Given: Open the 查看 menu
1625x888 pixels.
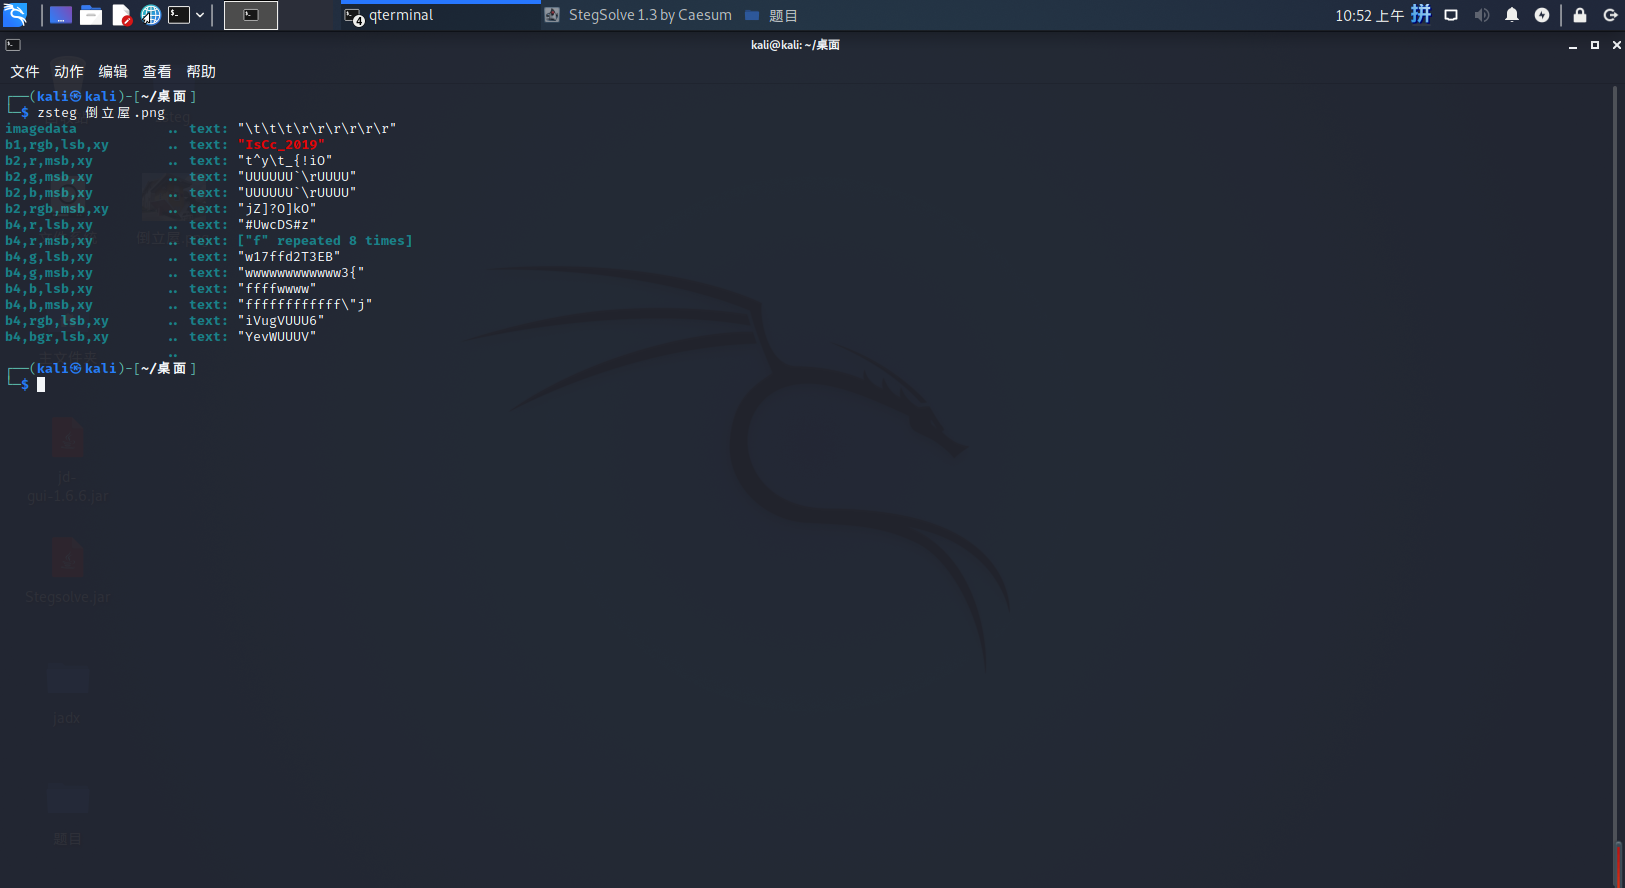Looking at the screenshot, I should point(157,71).
